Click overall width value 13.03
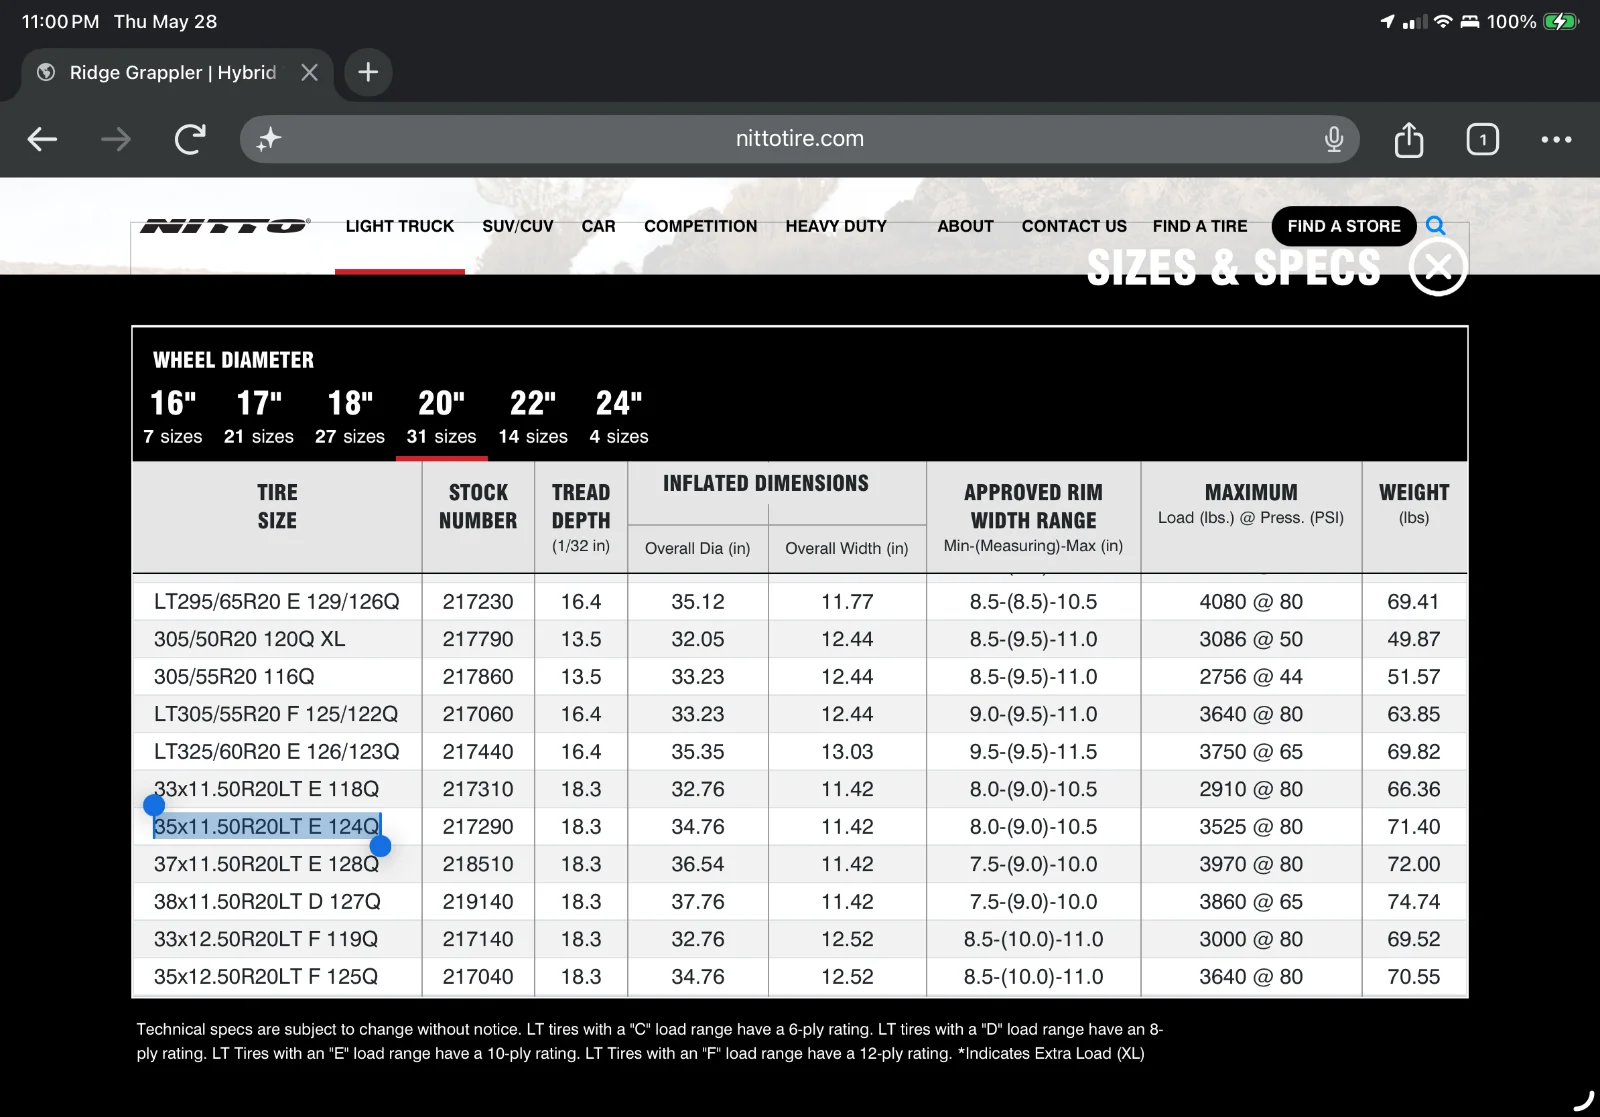Image resolution: width=1600 pixels, height=1117 pixels. [x=847, y=752]
